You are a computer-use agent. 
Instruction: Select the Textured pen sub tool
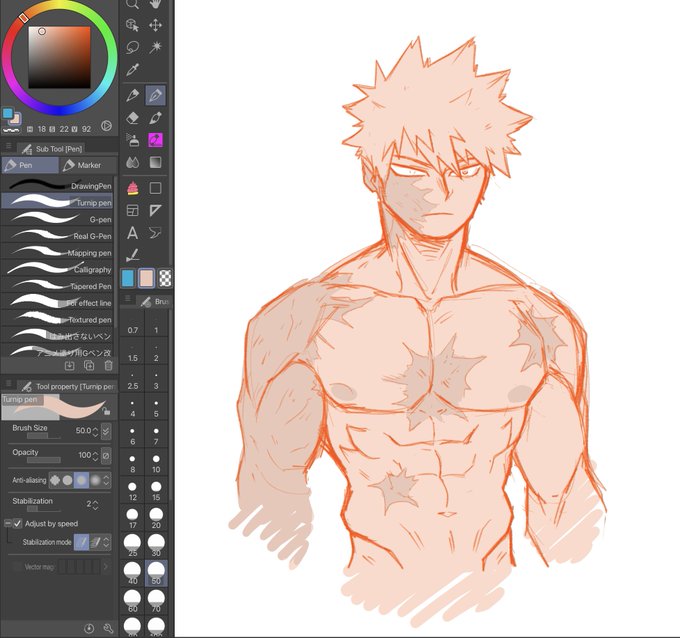click(57, 319)
